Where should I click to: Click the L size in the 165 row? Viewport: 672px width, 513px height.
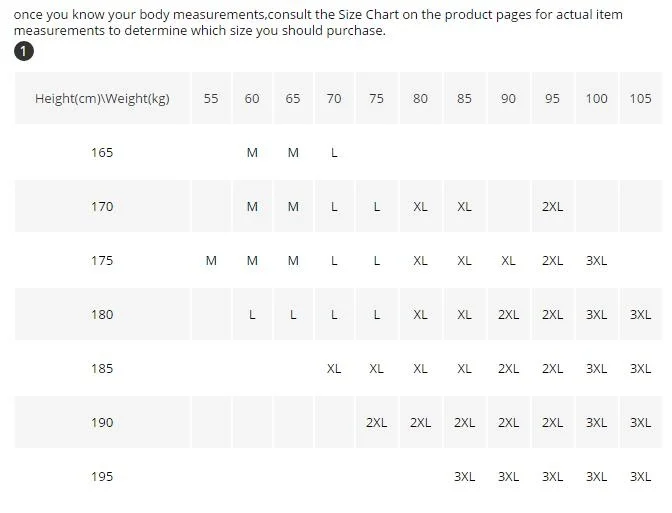334,152
